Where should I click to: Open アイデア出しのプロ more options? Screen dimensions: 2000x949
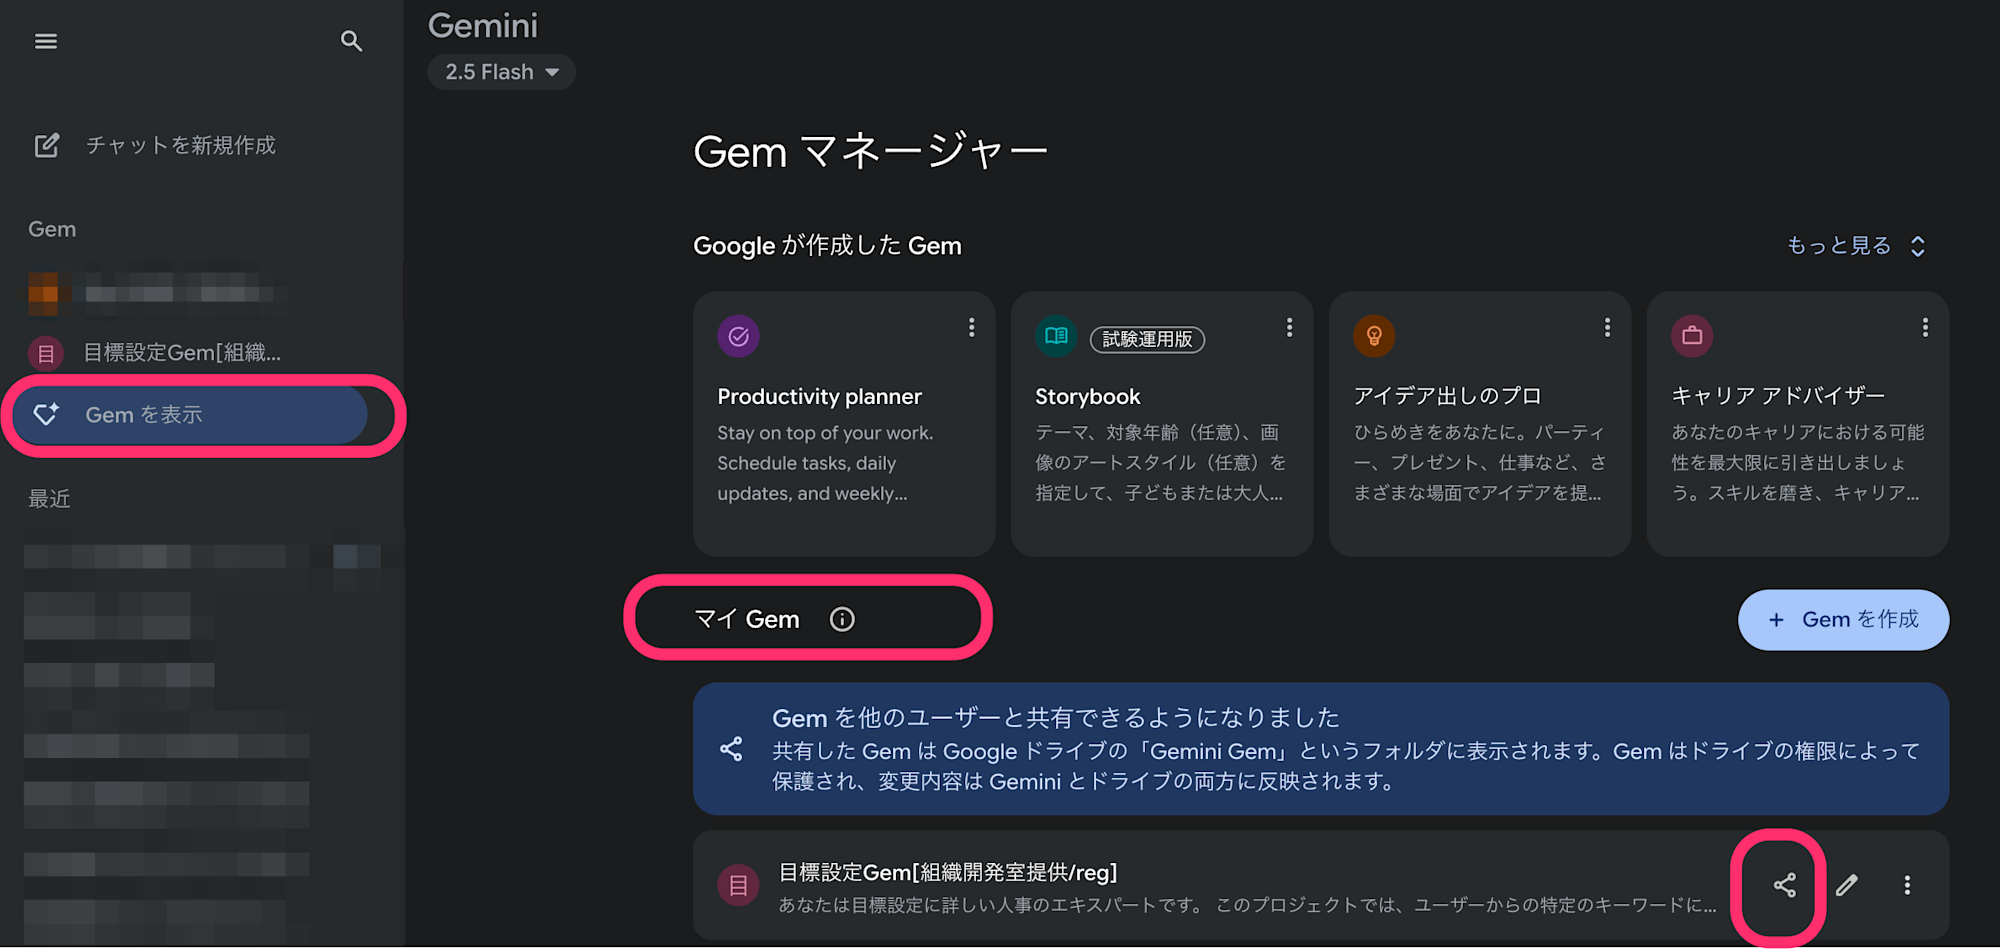pos(1607,327)
